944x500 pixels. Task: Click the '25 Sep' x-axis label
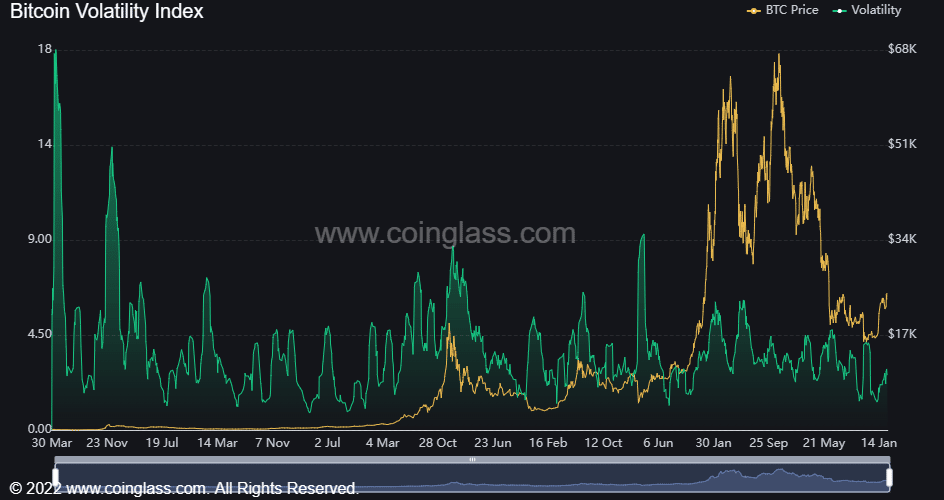[768, 443]
